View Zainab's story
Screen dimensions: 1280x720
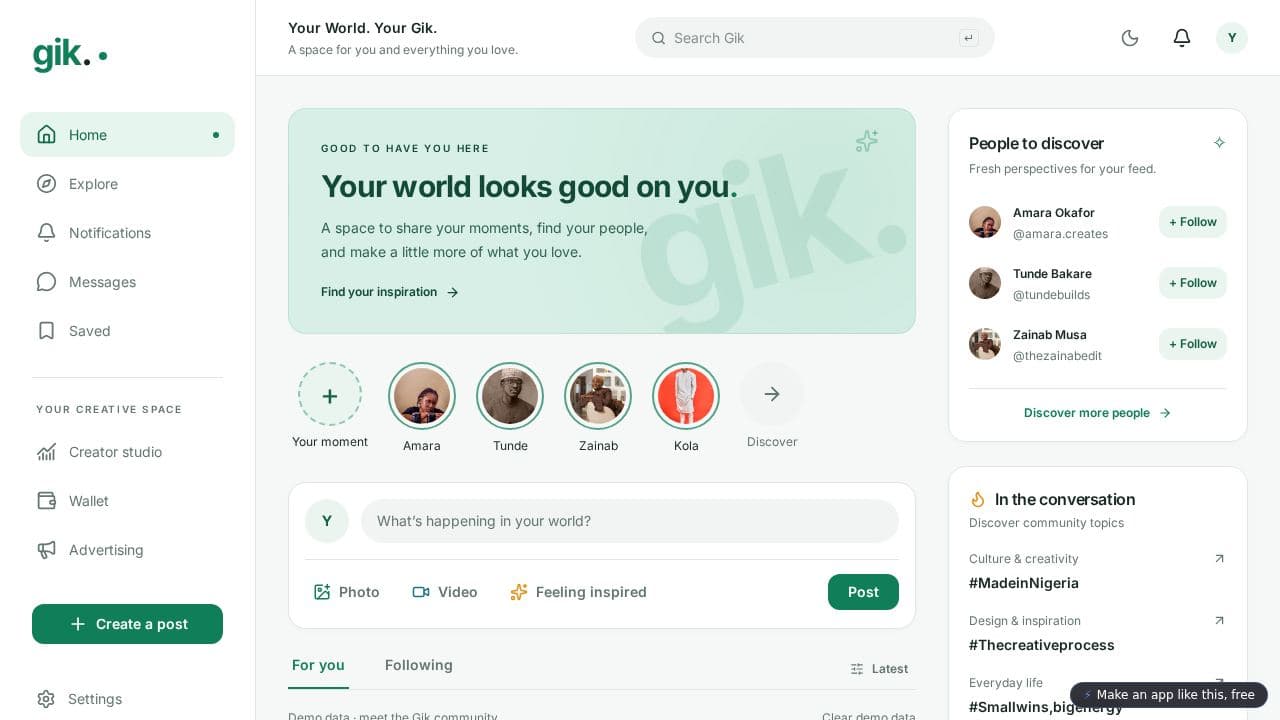coord(598,396)
